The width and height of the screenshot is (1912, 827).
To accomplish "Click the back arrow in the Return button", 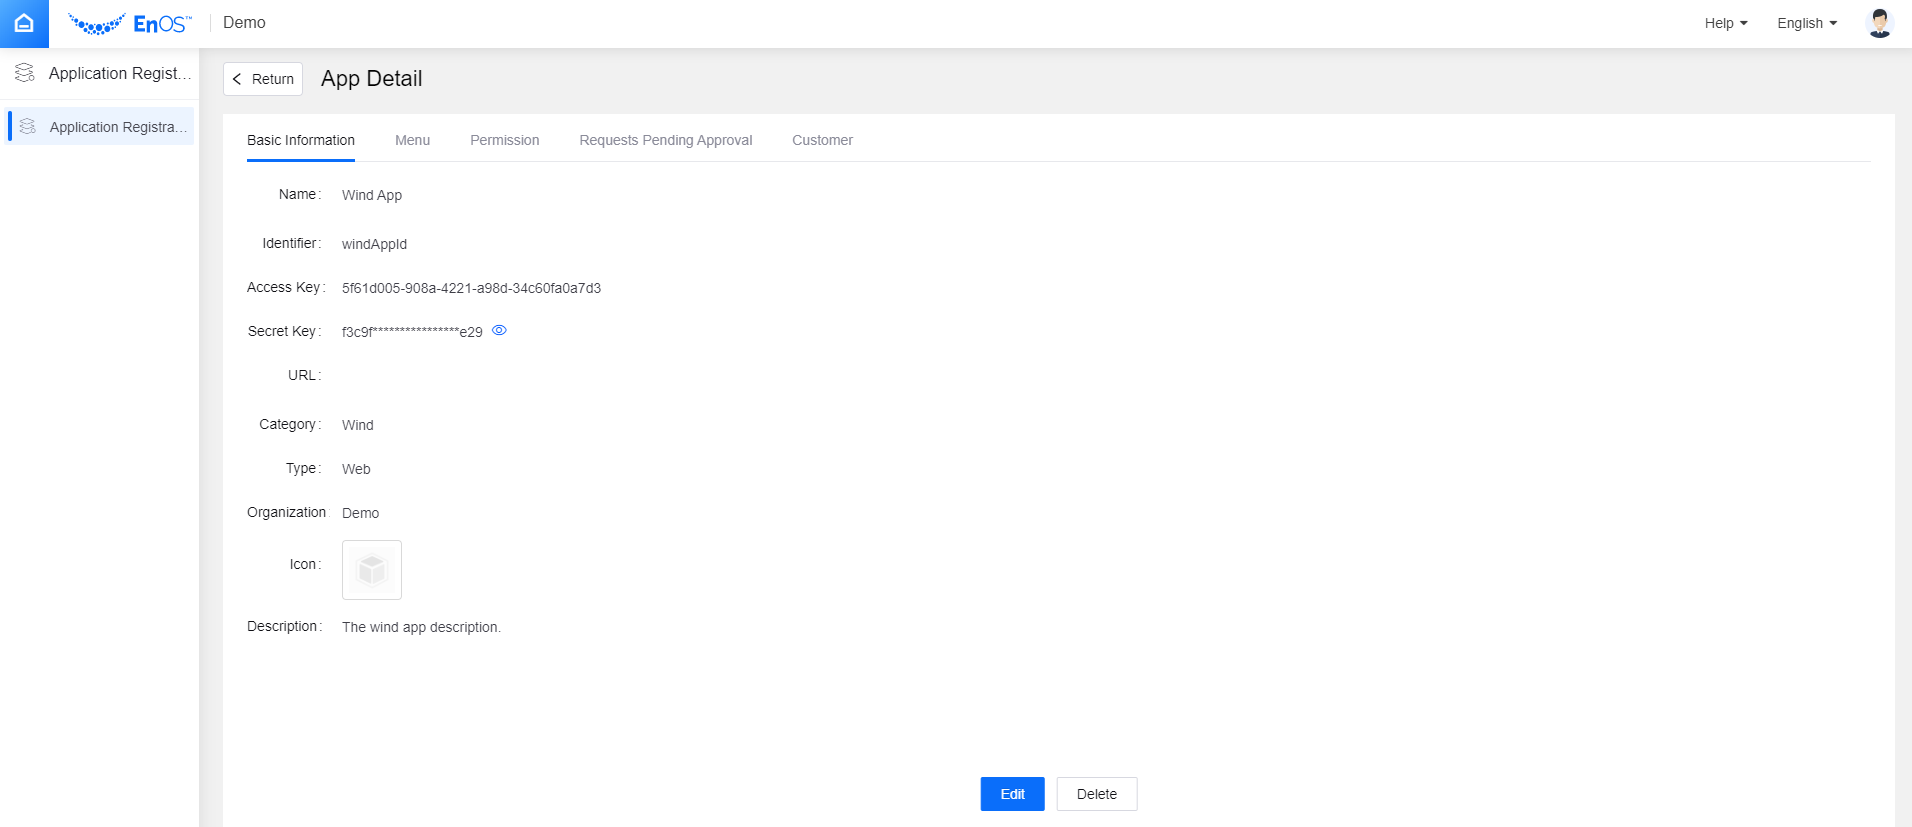I will pos(237,79).
